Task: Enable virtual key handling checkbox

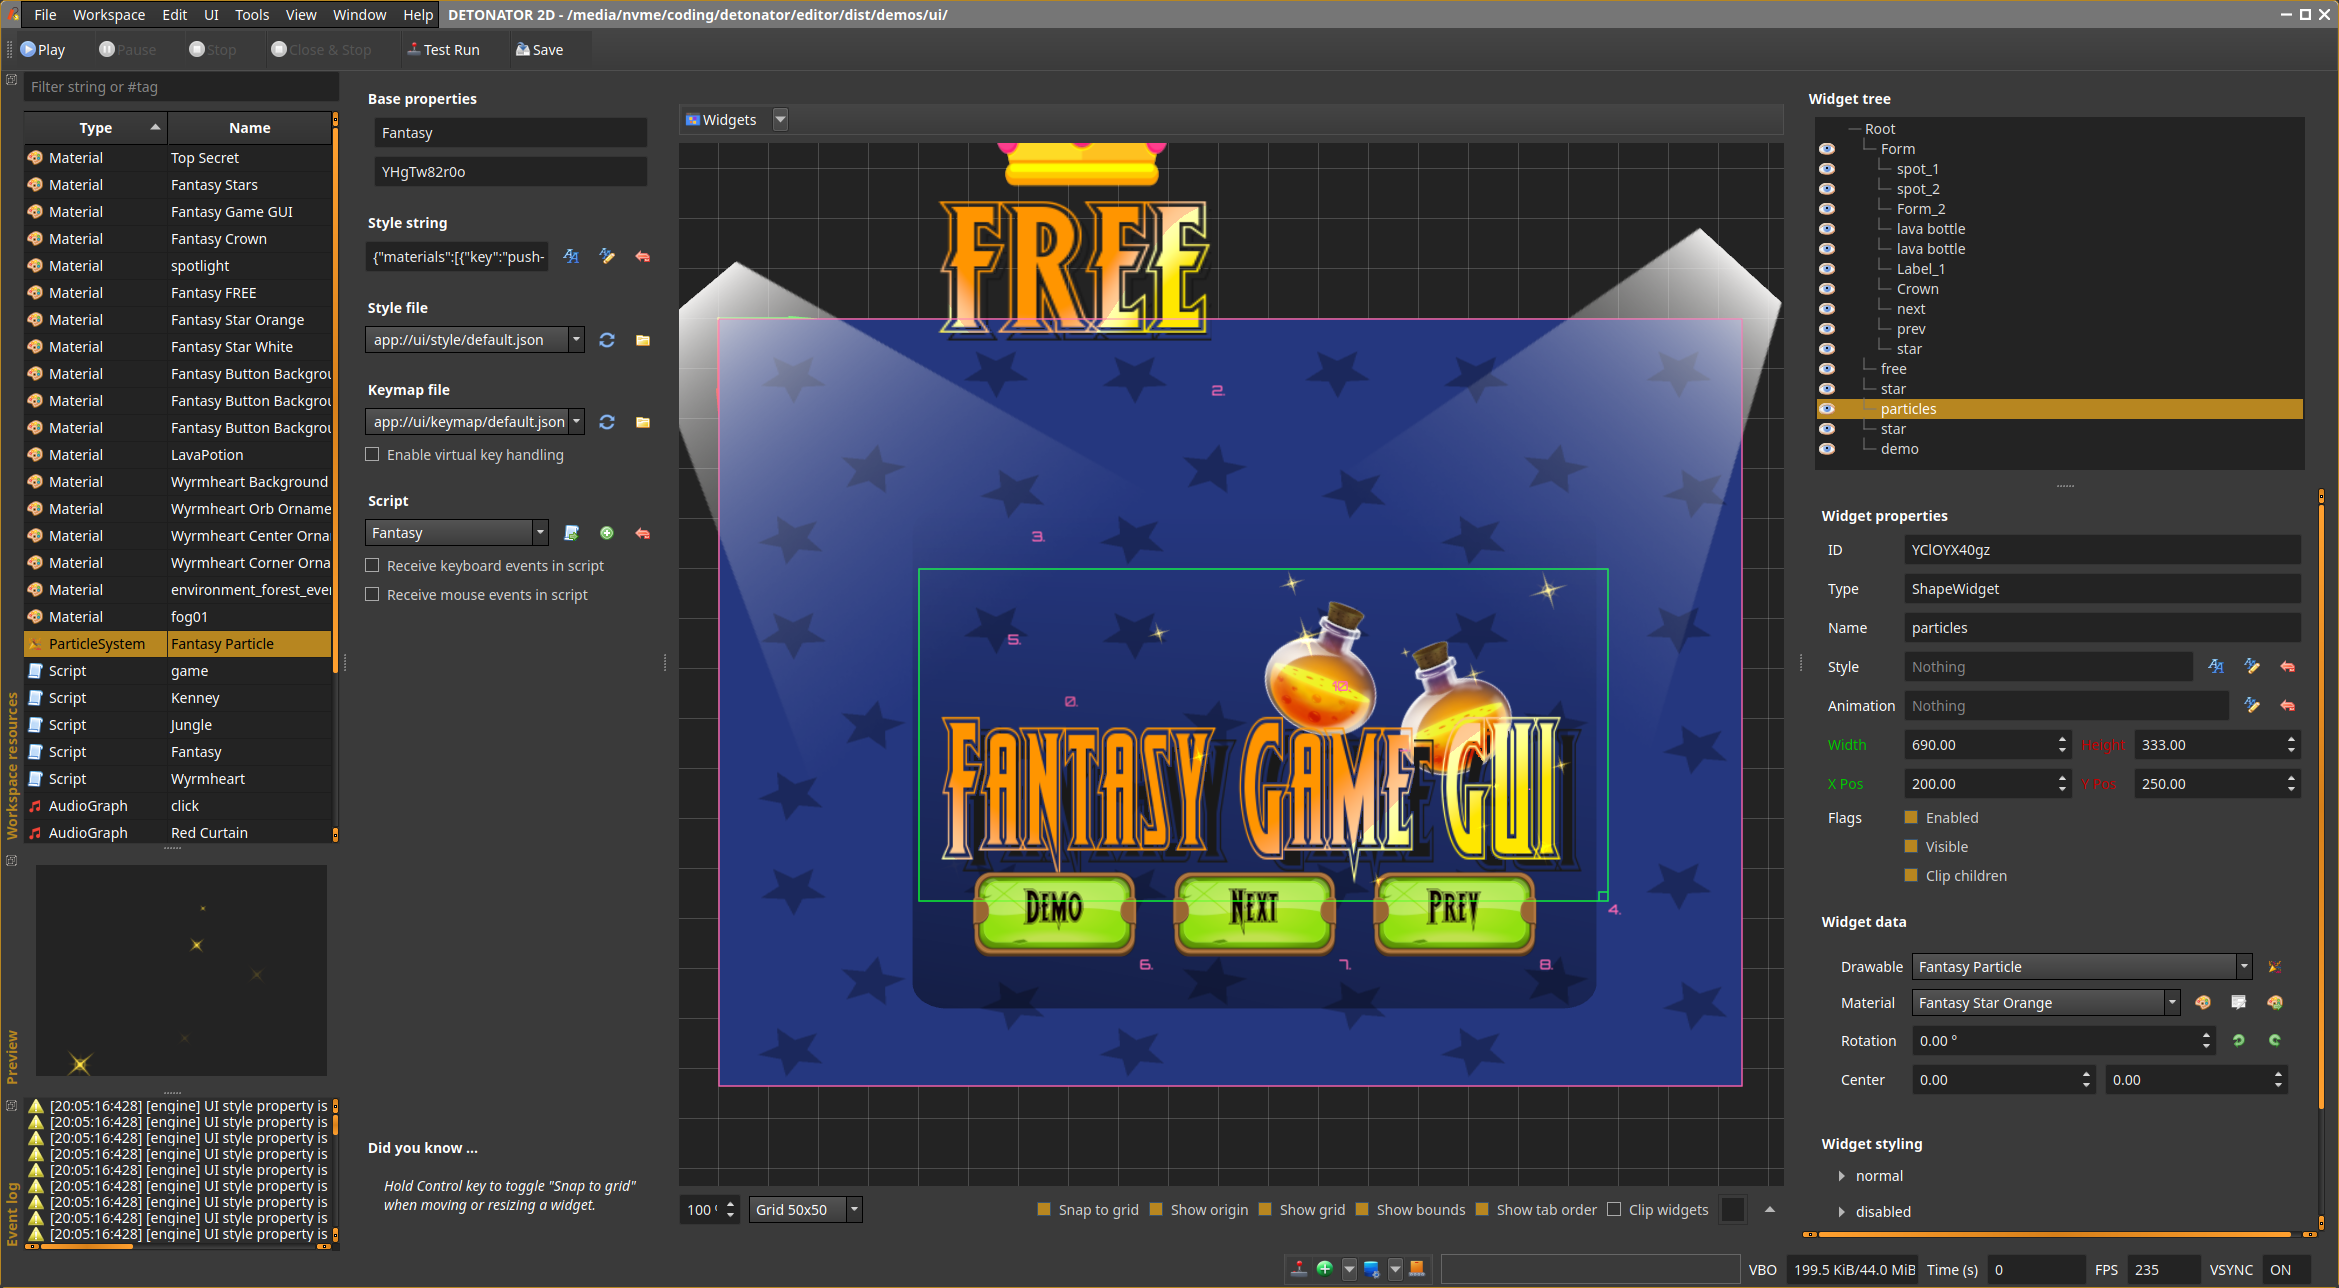Action: click(373, 455)
